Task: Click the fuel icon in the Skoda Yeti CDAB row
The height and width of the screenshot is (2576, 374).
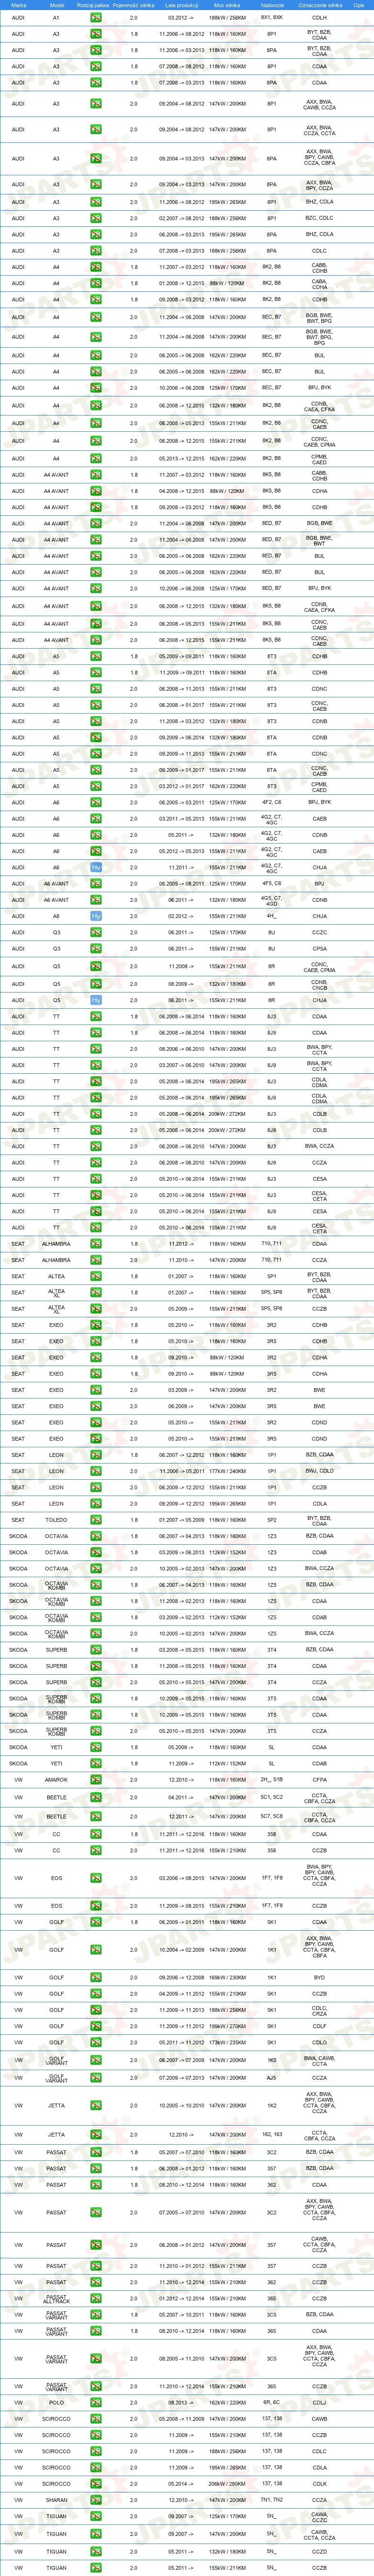Action: pos(96,1764)
